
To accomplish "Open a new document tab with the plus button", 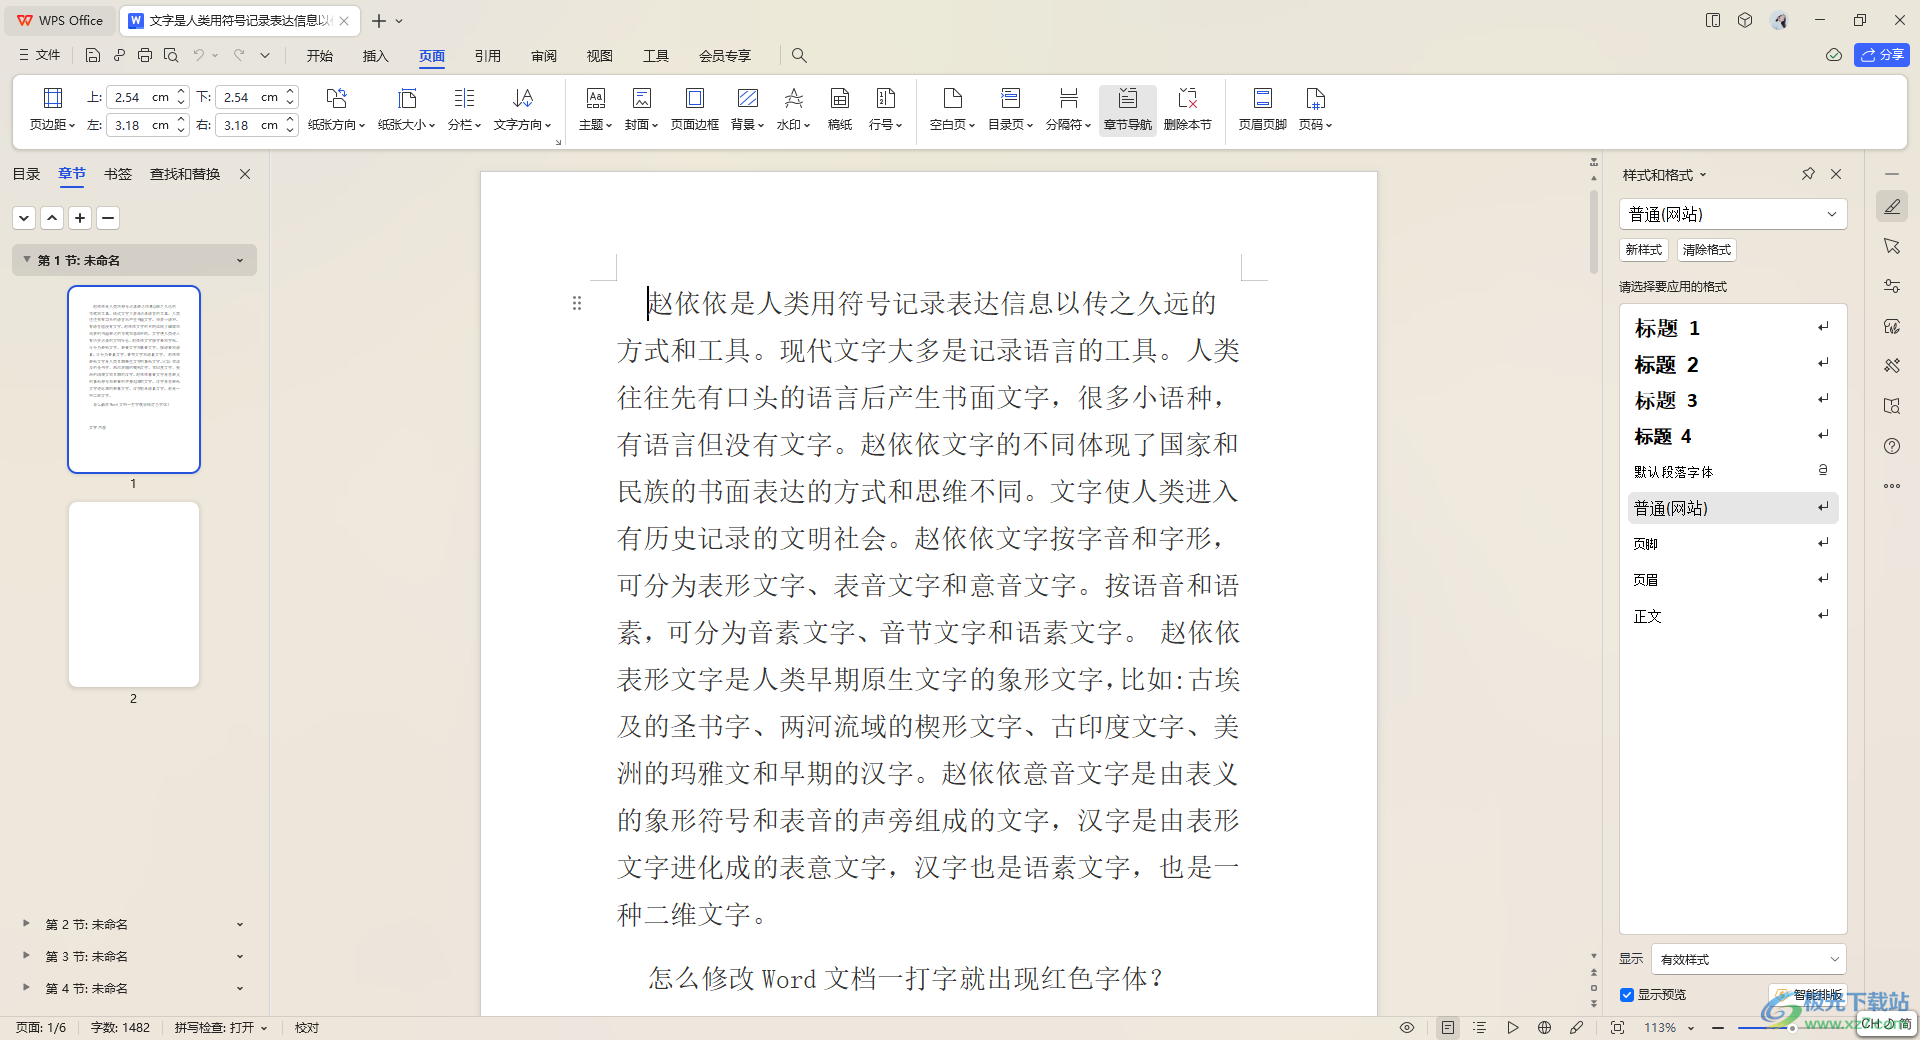I will [379, 20].
